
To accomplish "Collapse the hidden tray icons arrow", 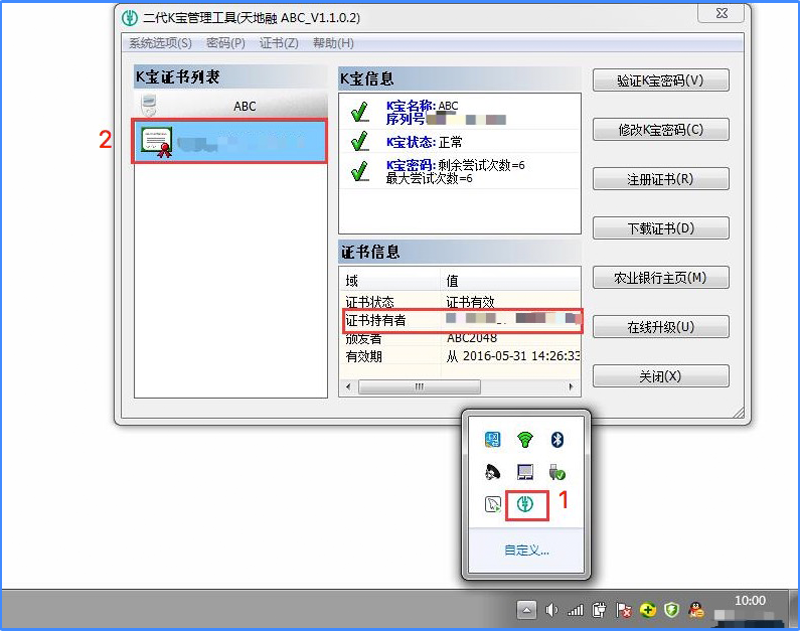I will (x=526, y=609).
